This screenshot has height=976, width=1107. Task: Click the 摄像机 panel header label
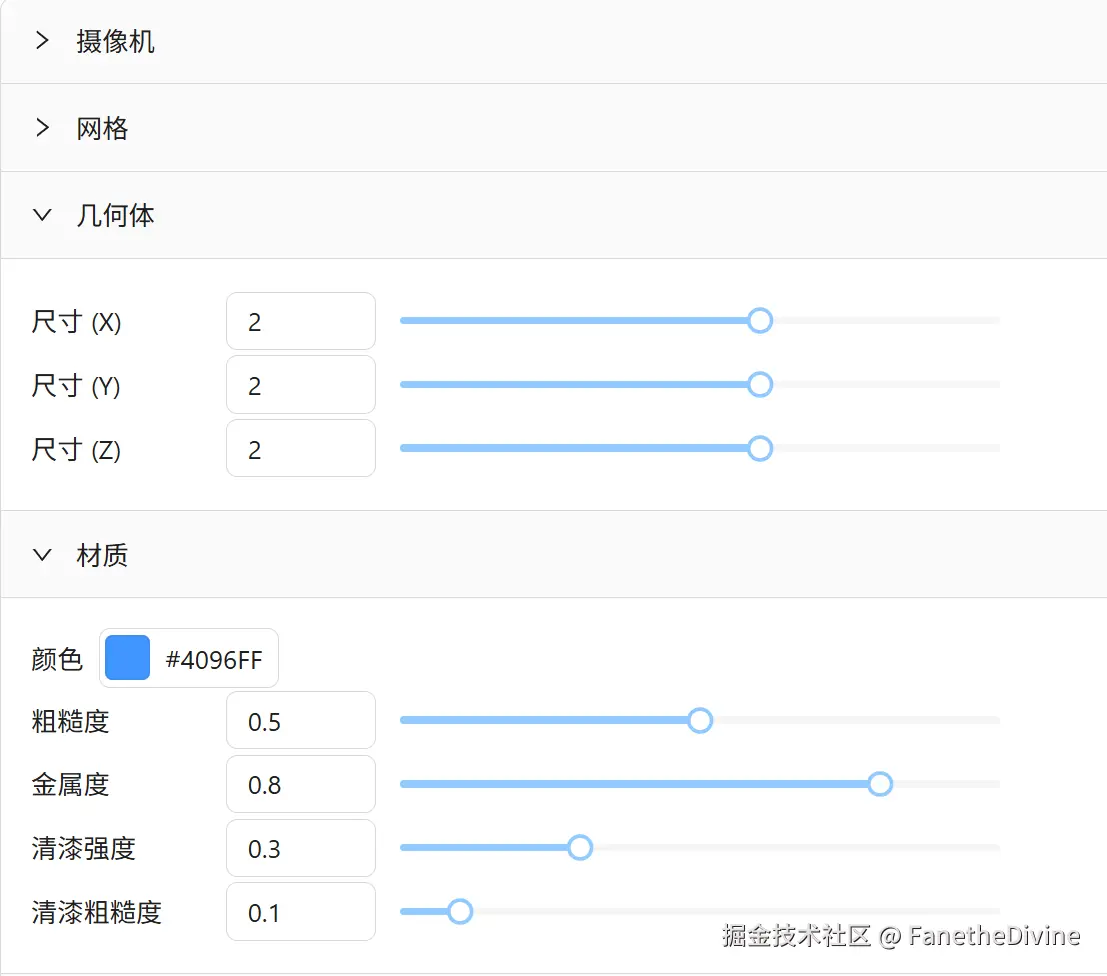(115, 42)
